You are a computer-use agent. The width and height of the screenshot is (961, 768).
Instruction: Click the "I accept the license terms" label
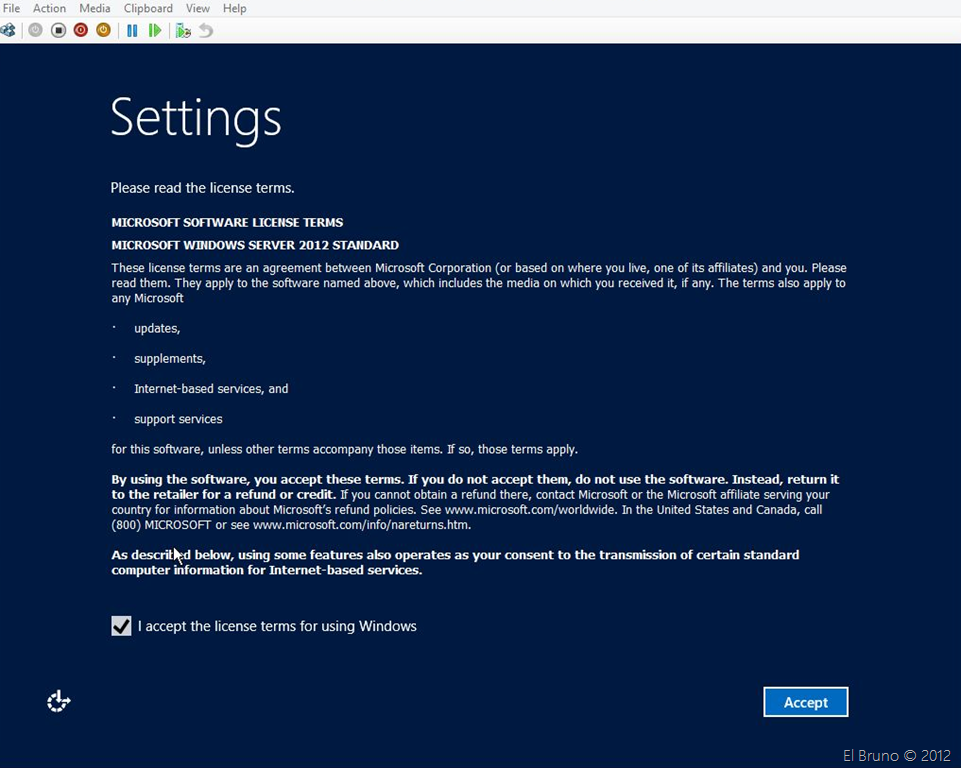click(277, 626)
